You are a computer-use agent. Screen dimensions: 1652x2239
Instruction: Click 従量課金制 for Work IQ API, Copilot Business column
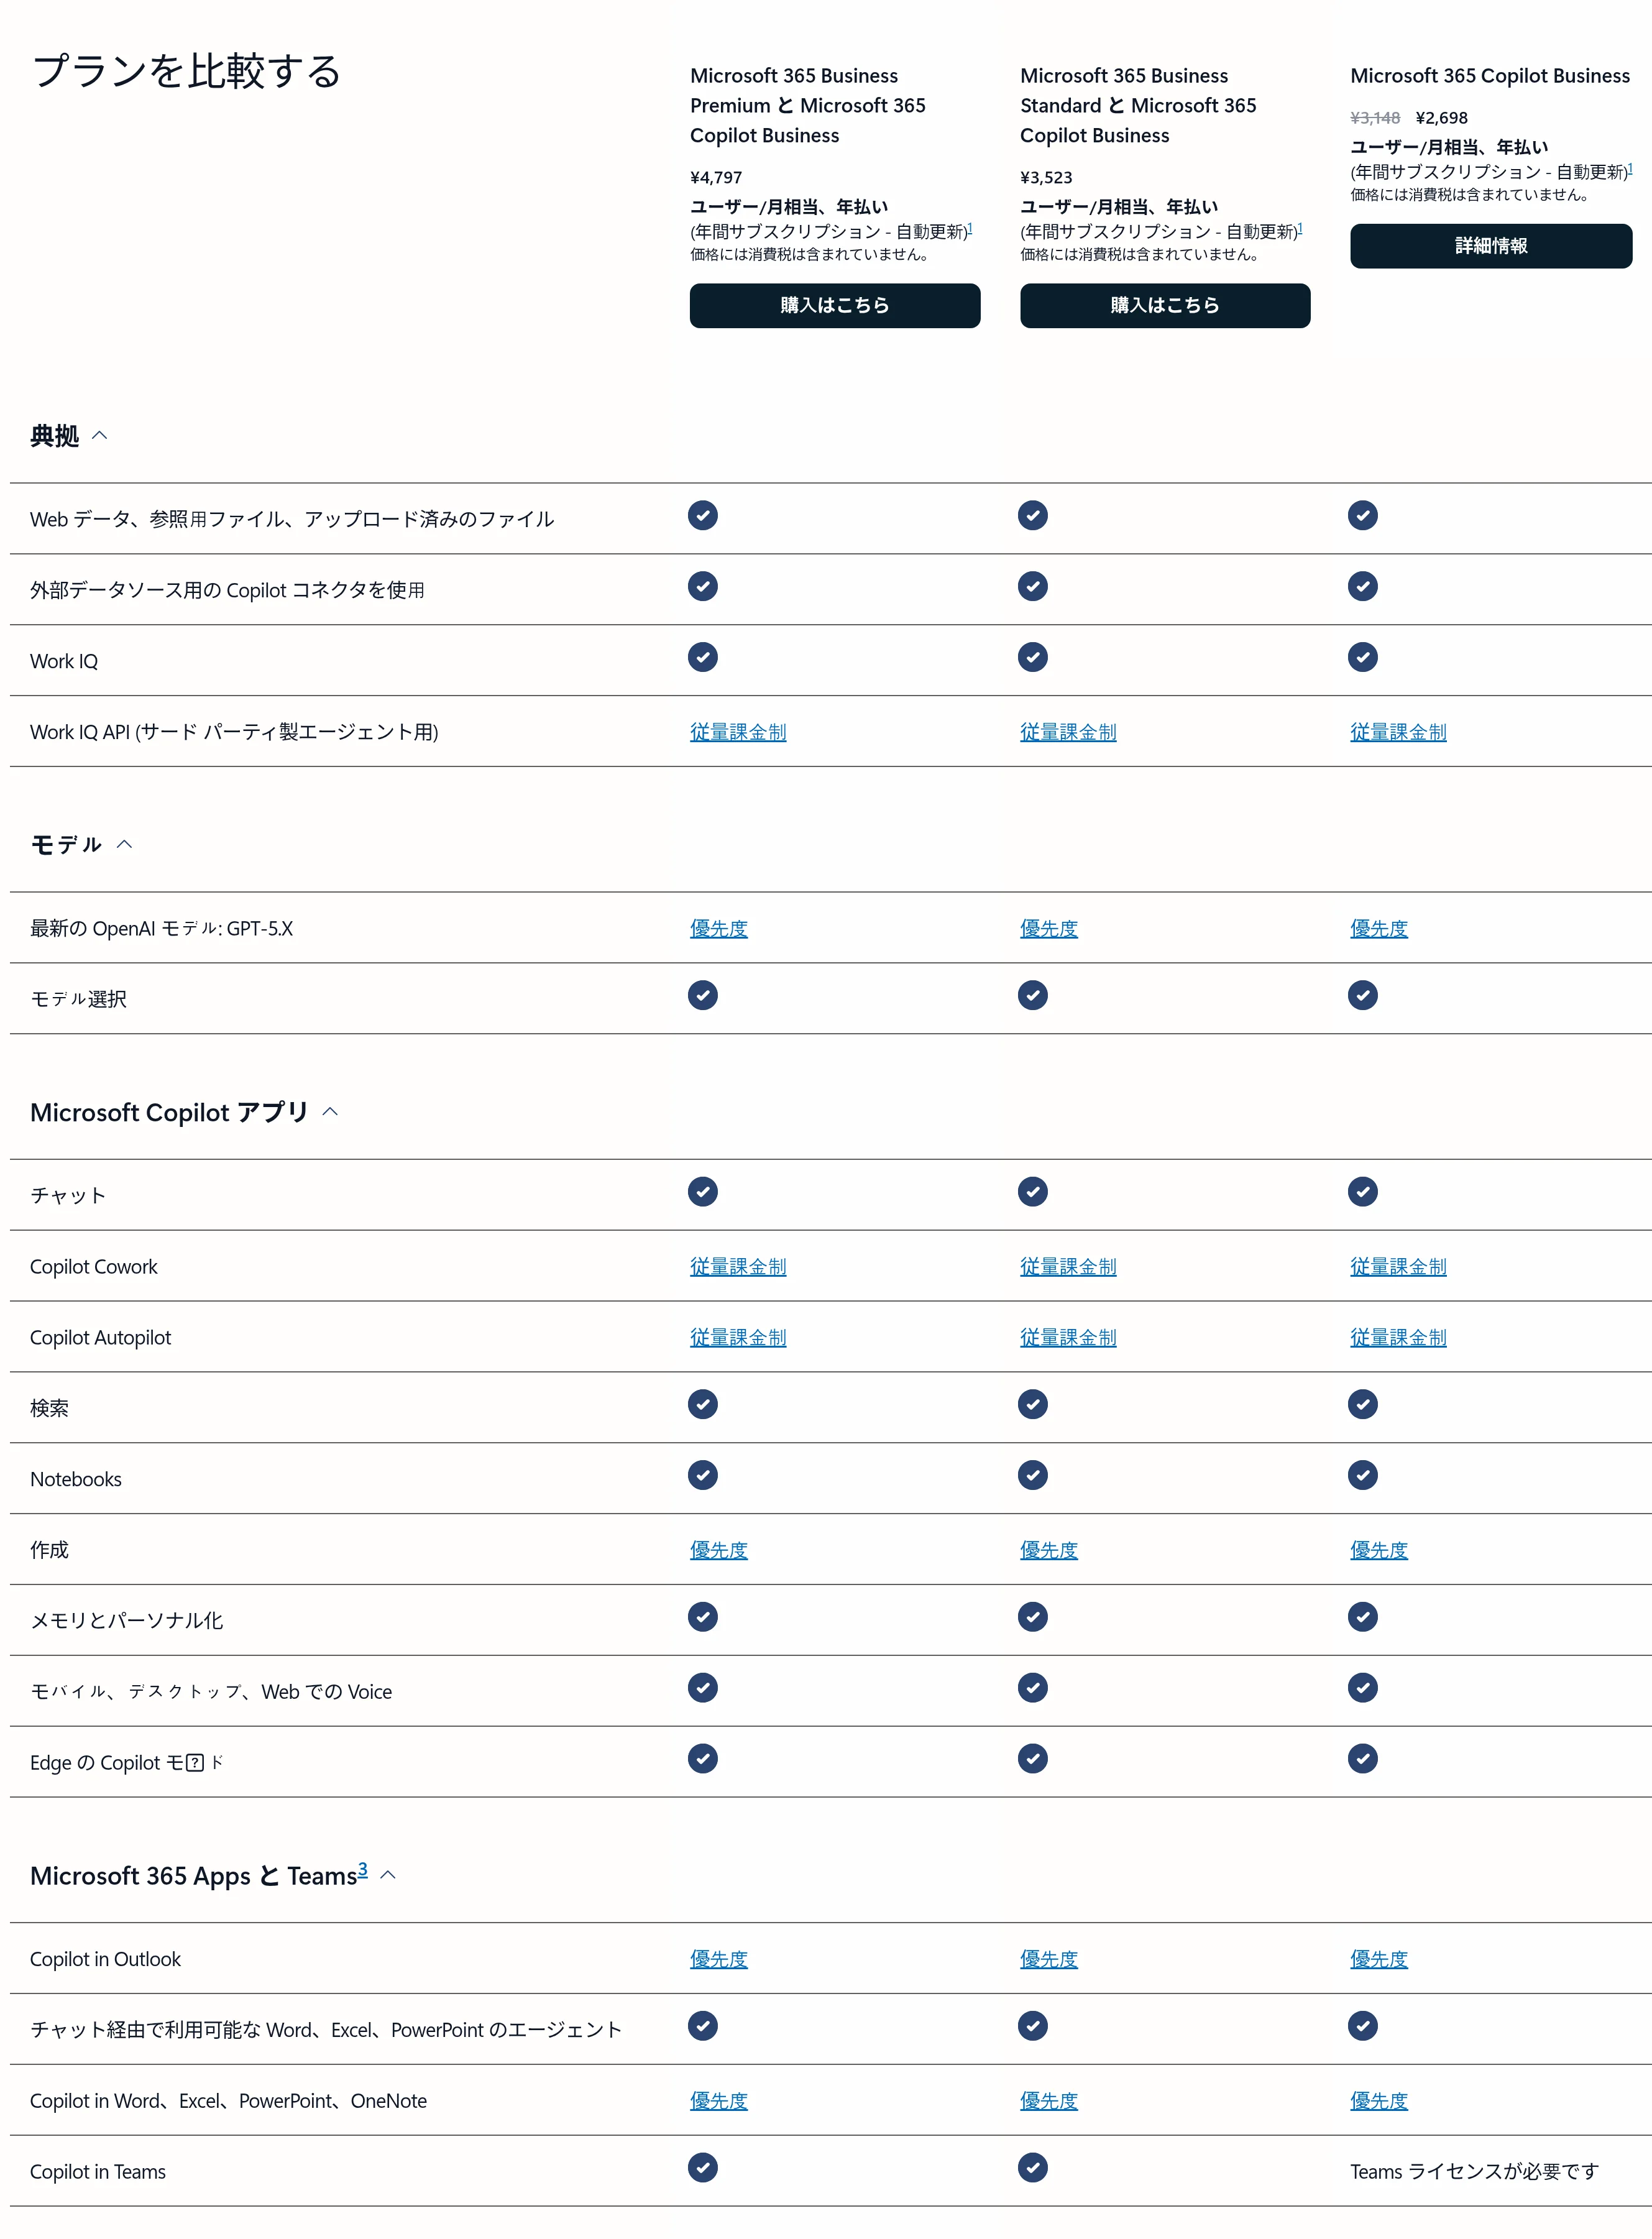point(1398,733)
